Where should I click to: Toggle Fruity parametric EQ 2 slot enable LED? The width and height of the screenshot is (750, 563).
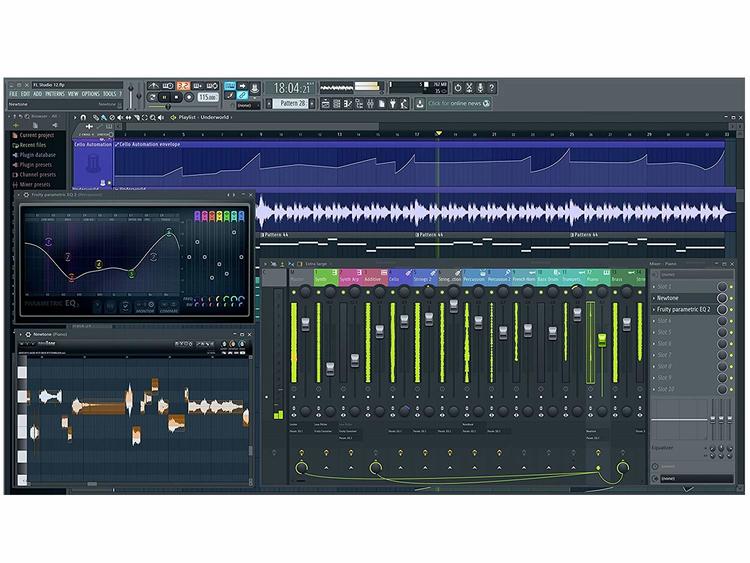(731, 309)
